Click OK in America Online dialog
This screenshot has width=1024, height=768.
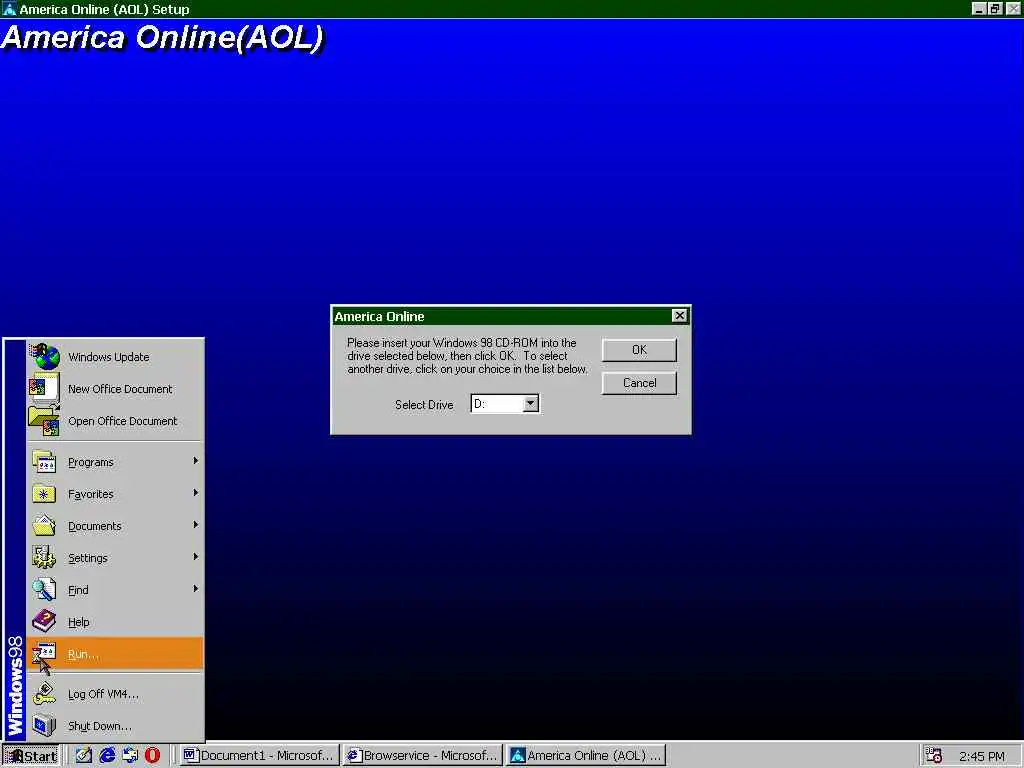pyautogui.click(x=639, y=350)
